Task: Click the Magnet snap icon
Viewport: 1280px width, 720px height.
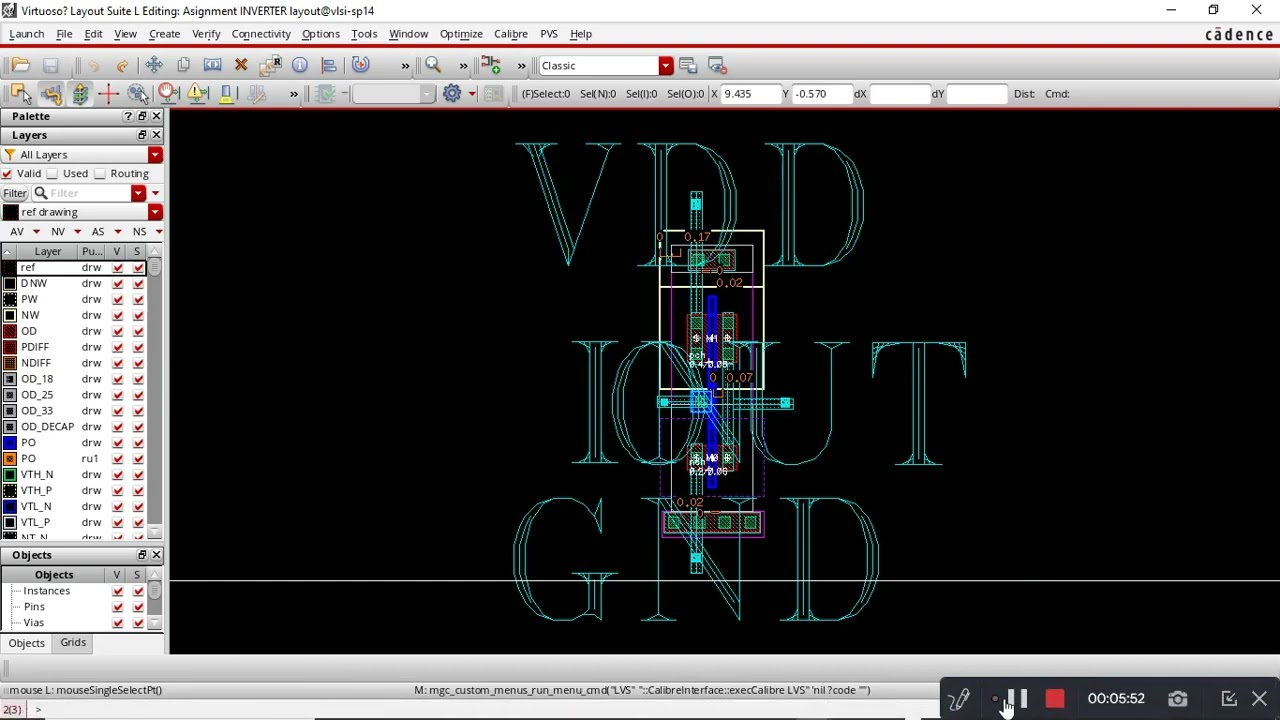Action: (x=361, y=65)
